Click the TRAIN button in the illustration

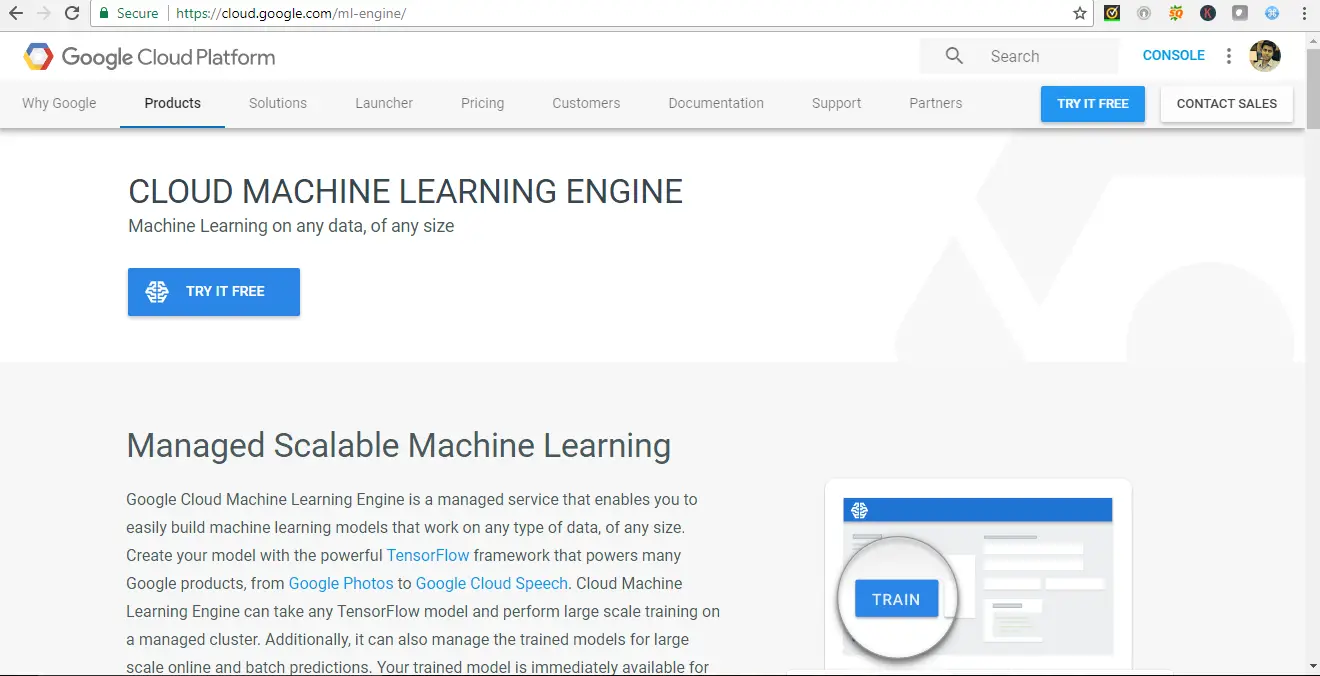(x=896, y=599)
